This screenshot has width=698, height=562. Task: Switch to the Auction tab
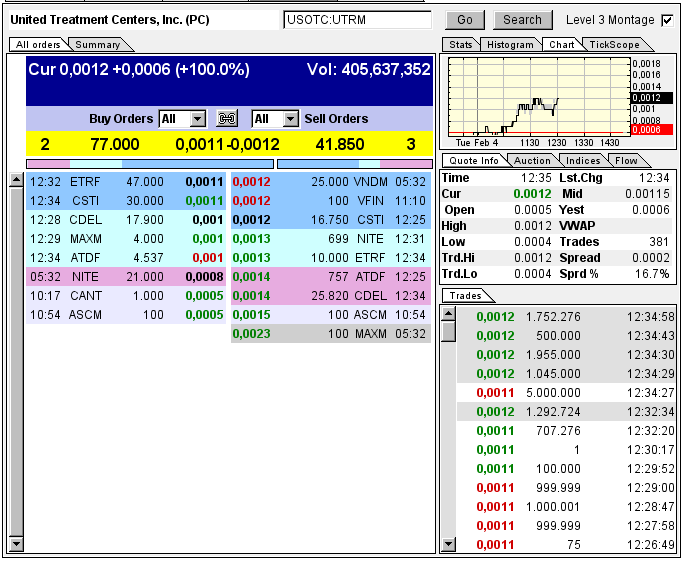(532, 161)
